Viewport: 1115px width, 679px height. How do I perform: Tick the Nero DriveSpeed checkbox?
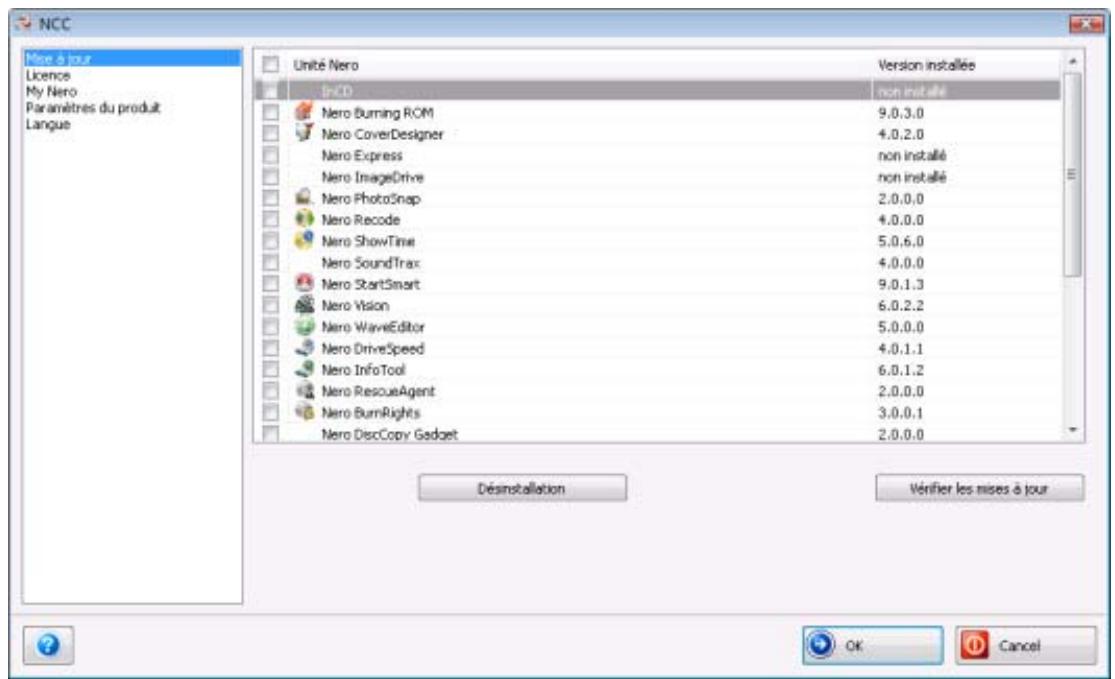click(x=270, y=348)
